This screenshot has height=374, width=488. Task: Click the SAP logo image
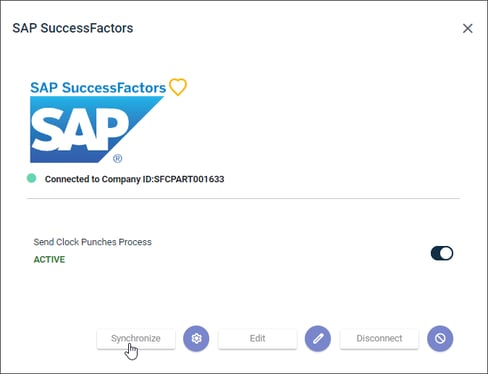[97, 129]
